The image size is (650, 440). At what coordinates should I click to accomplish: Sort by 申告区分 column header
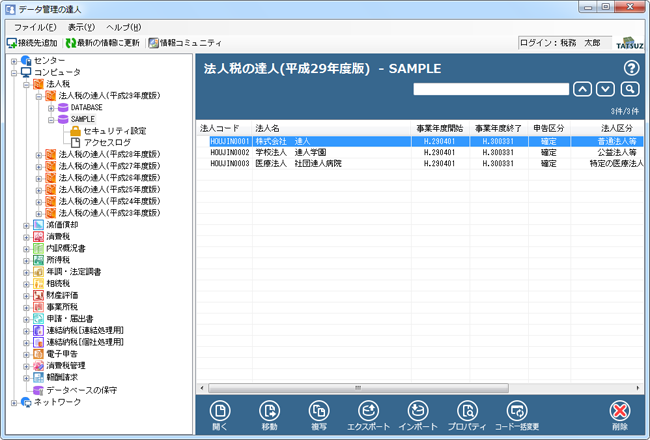point(549,128)
